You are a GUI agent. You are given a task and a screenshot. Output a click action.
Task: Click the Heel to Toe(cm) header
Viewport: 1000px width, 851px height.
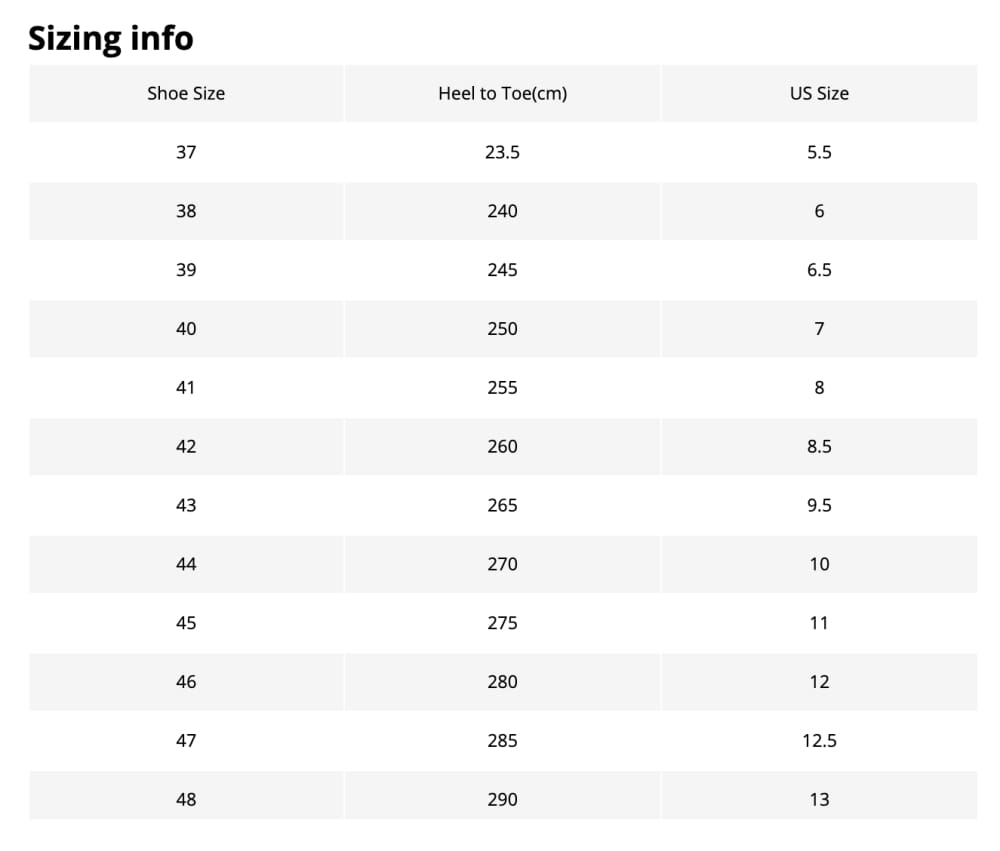point(503,93)
